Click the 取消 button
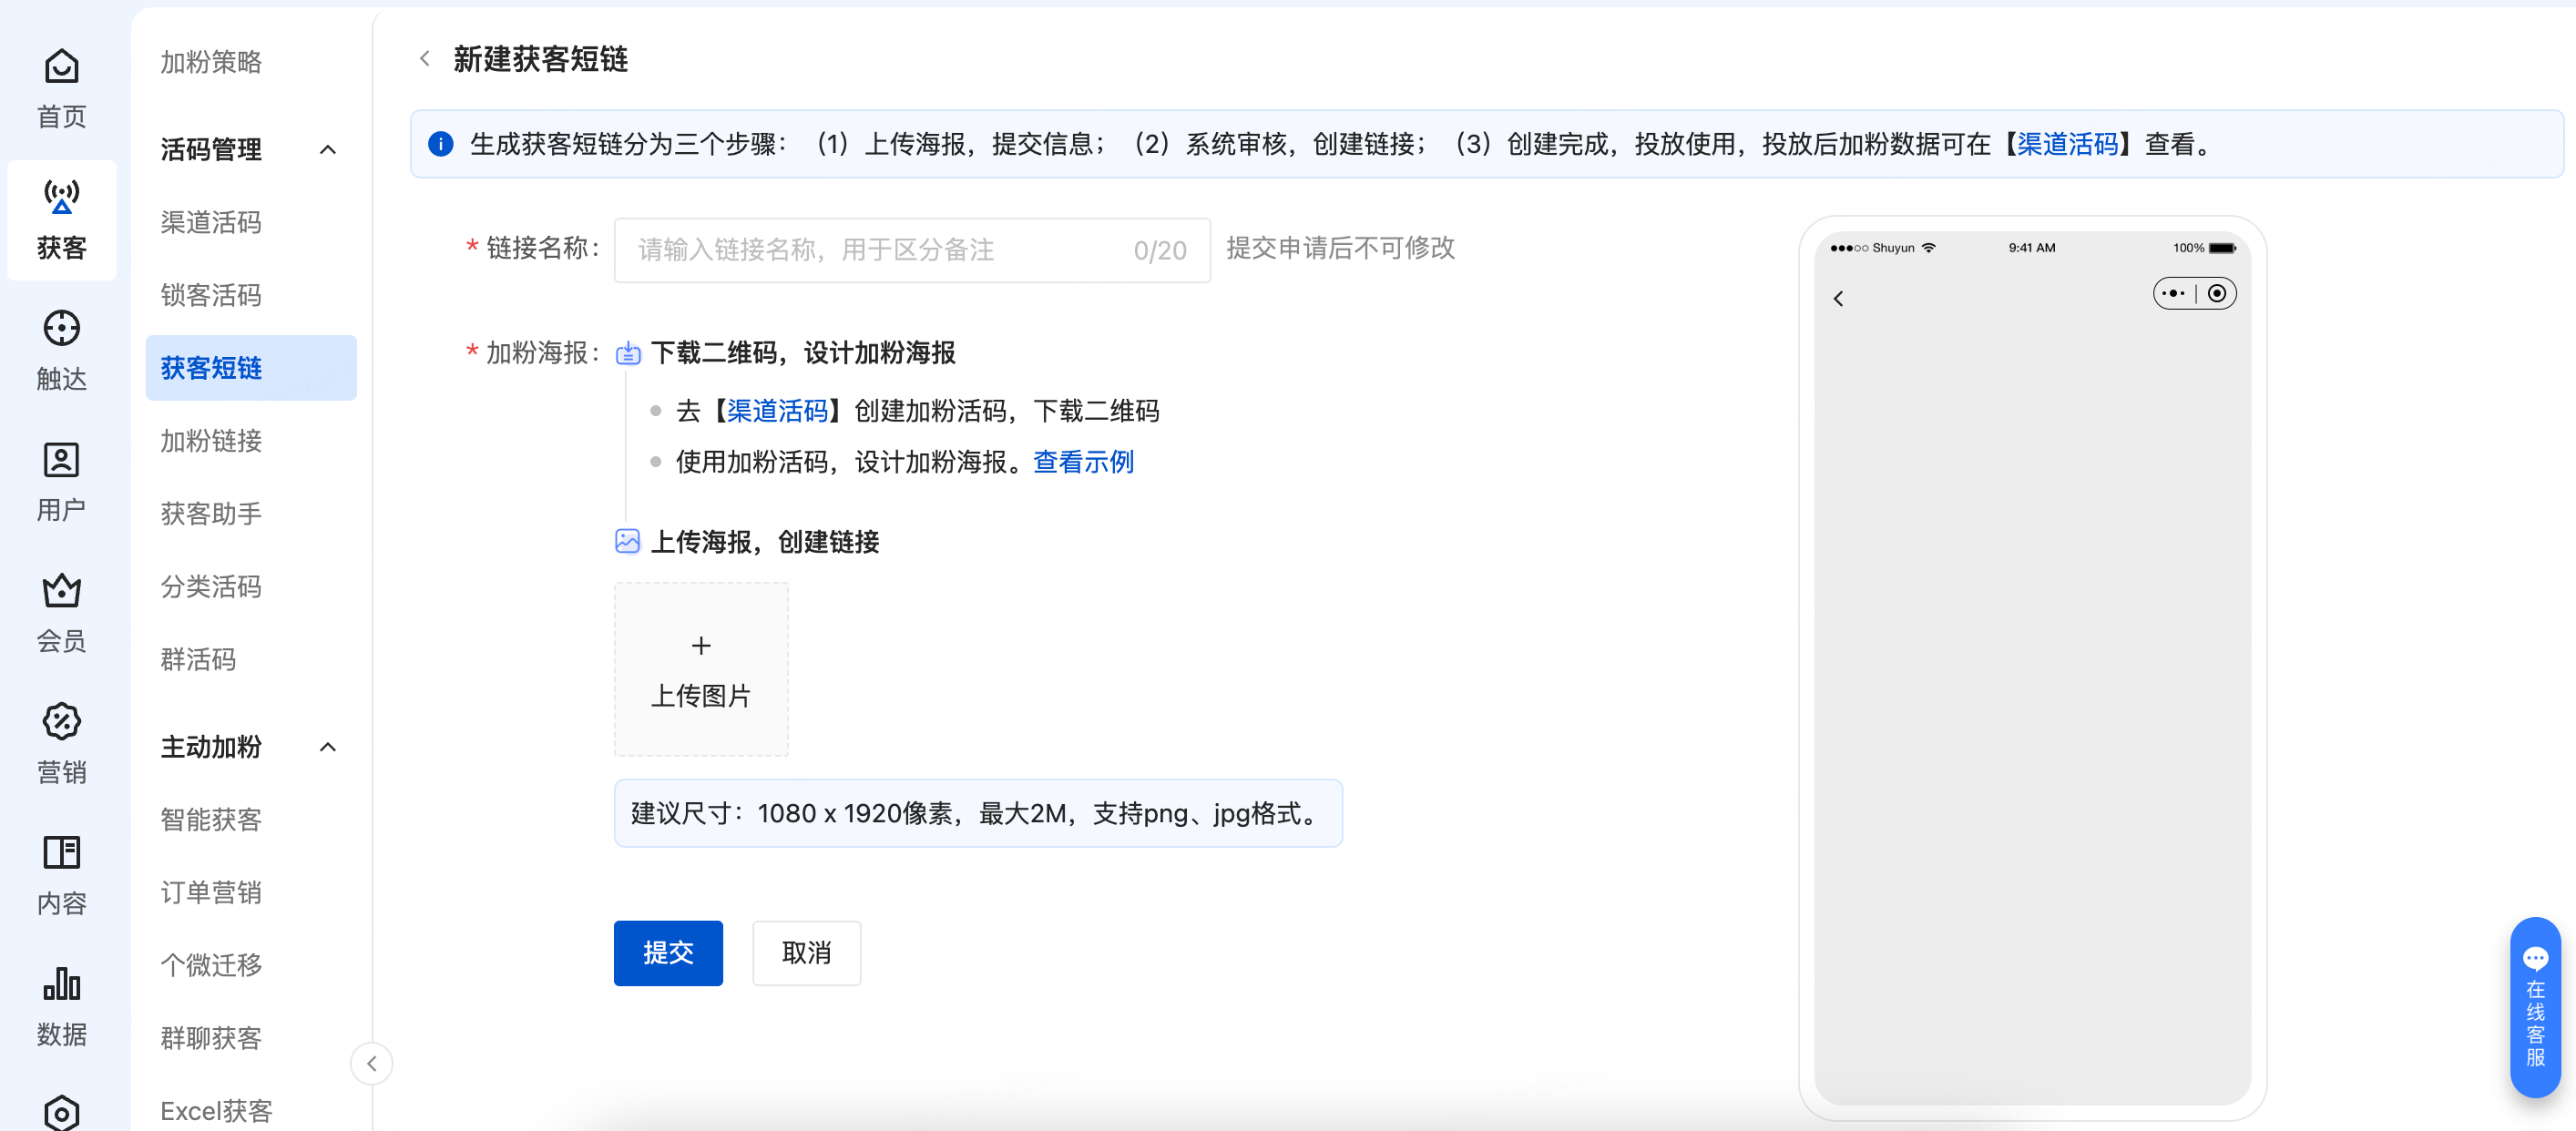Screen dimensions: 2576x1131 click(x=806, y=953)
